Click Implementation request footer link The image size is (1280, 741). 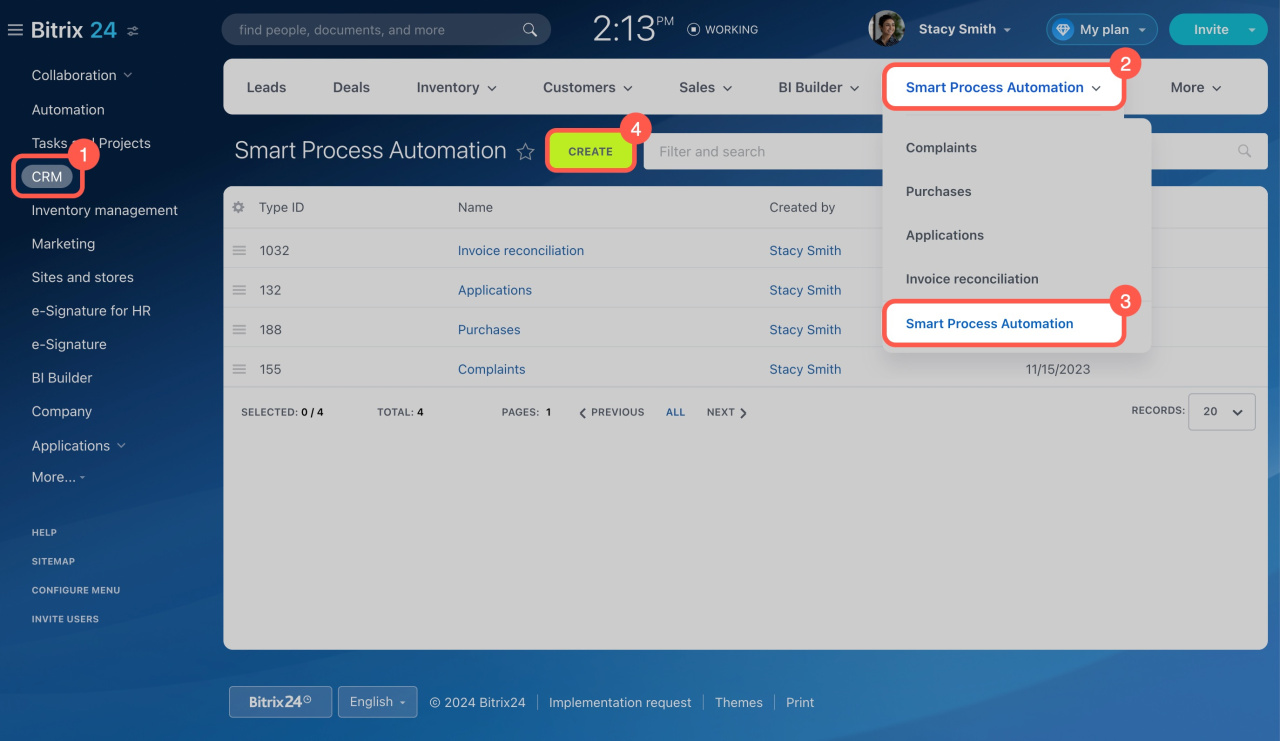[620, 702]
